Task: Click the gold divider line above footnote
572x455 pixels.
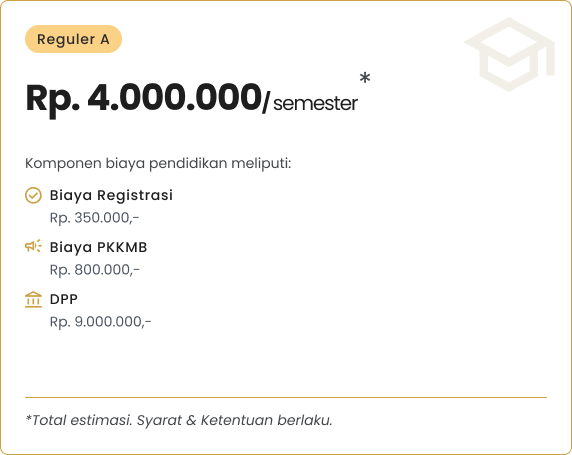Action: 286,397
